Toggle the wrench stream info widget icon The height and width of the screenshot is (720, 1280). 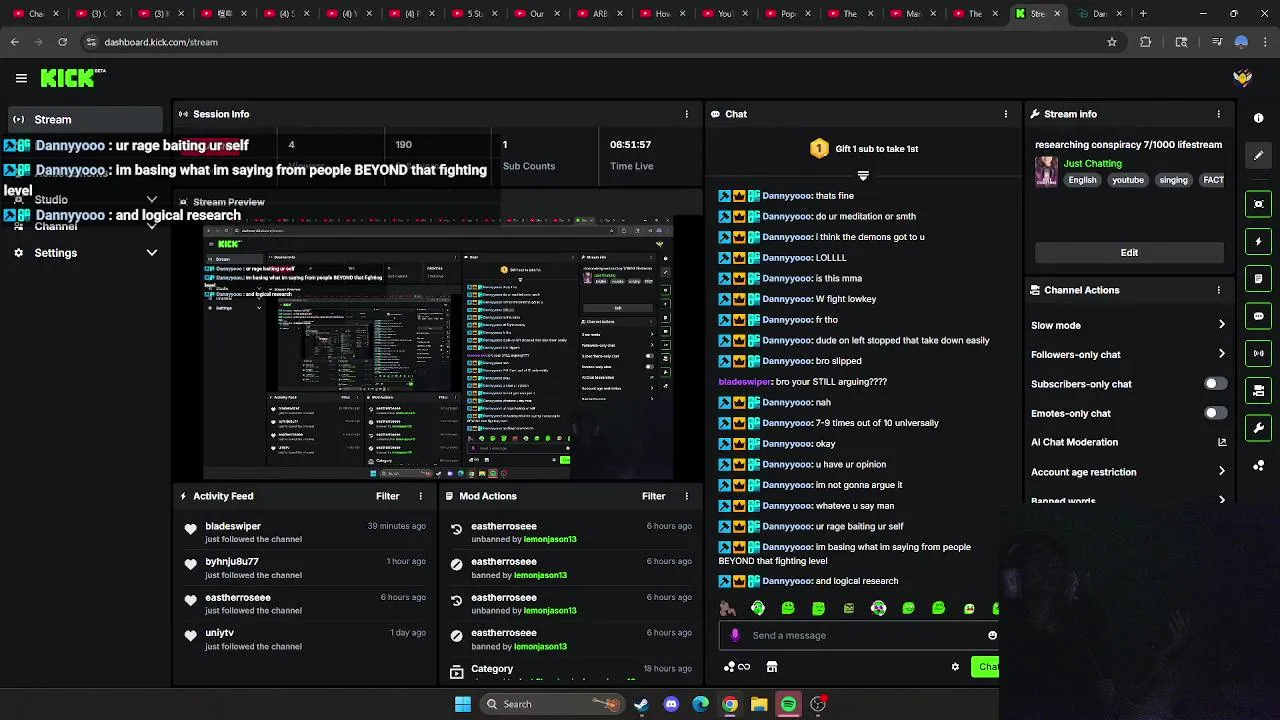tap(1258, 428)
